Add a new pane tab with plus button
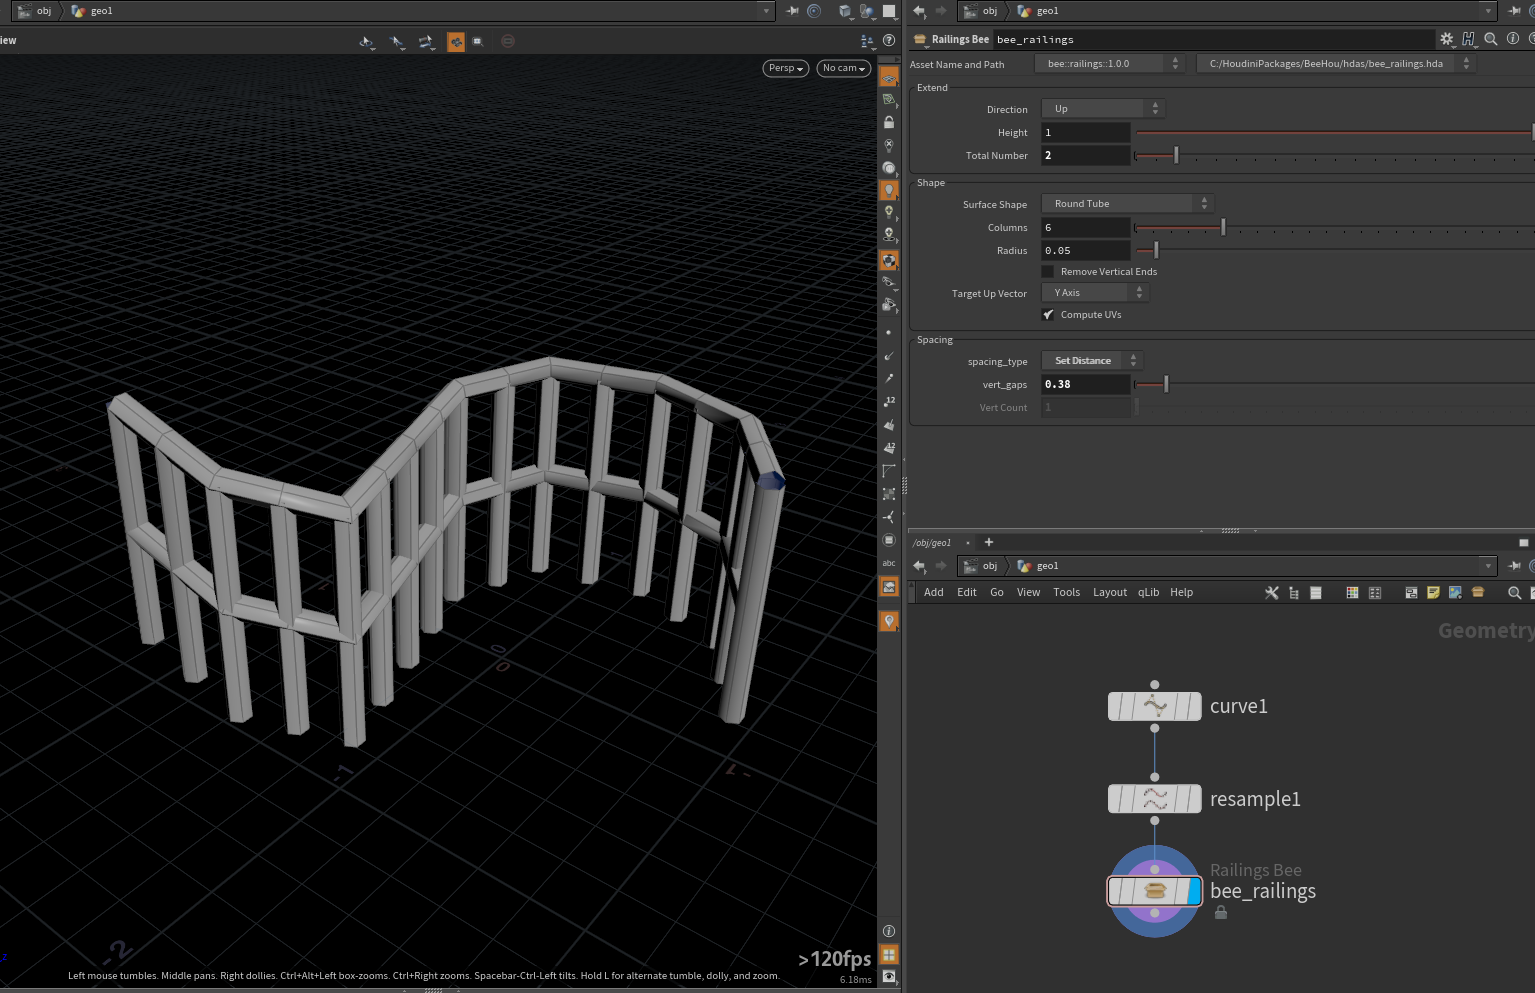Image resolution: width=1535 pixels, height=993 pixels. (x=989, y=542)
